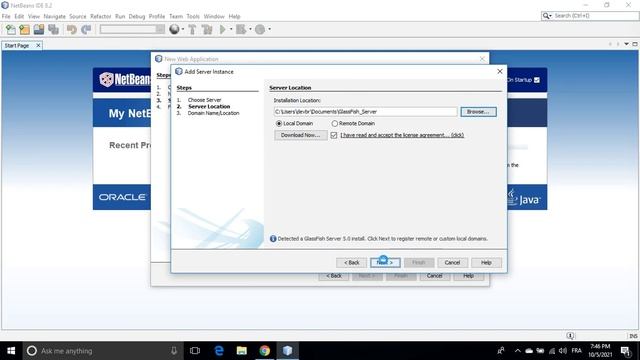Click the Ask me anything search box
The image size is (640, 360).
click(102, 351)
